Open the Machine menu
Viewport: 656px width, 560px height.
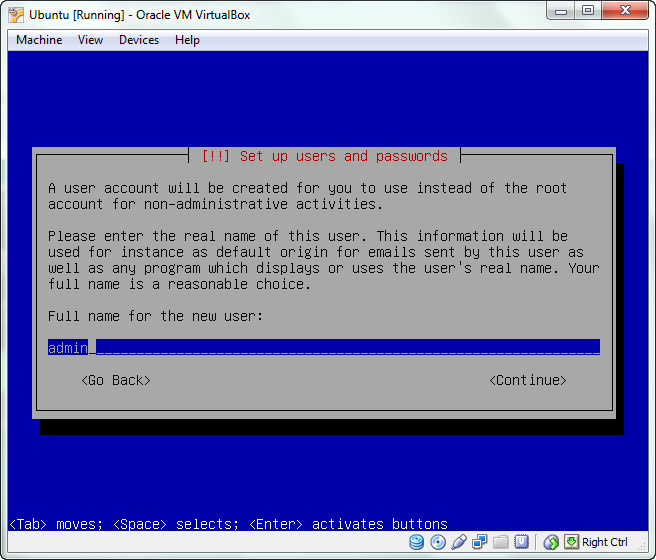coord(39,40)
